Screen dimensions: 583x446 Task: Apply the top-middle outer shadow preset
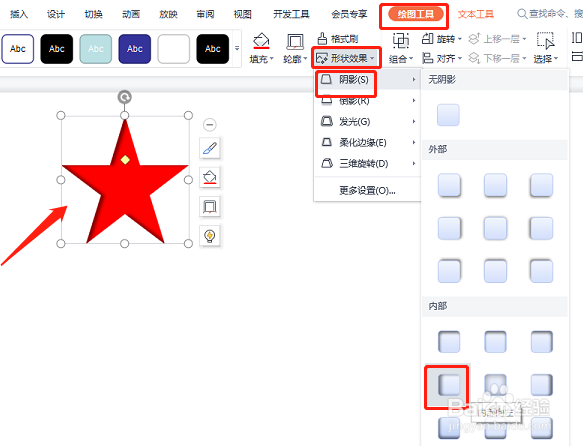click(x=495, y=185)
